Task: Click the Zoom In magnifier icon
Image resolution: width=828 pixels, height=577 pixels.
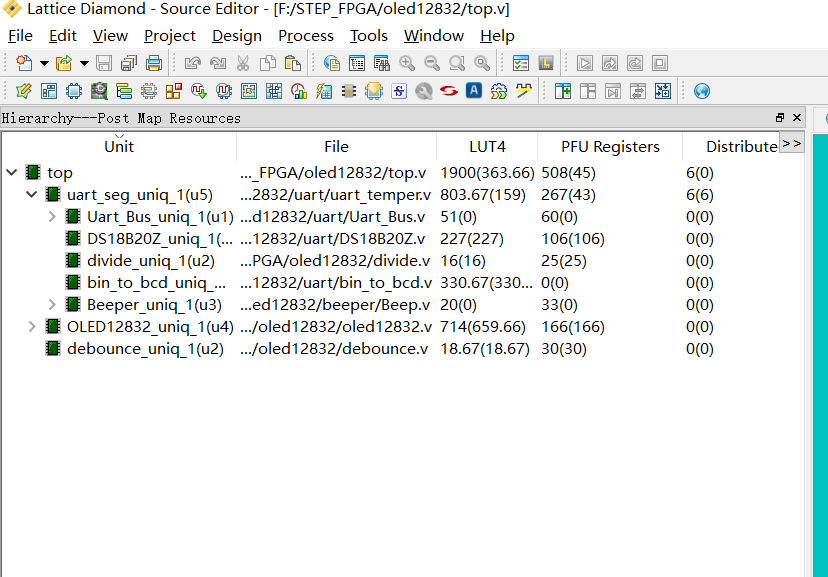Action: [407, 63]
